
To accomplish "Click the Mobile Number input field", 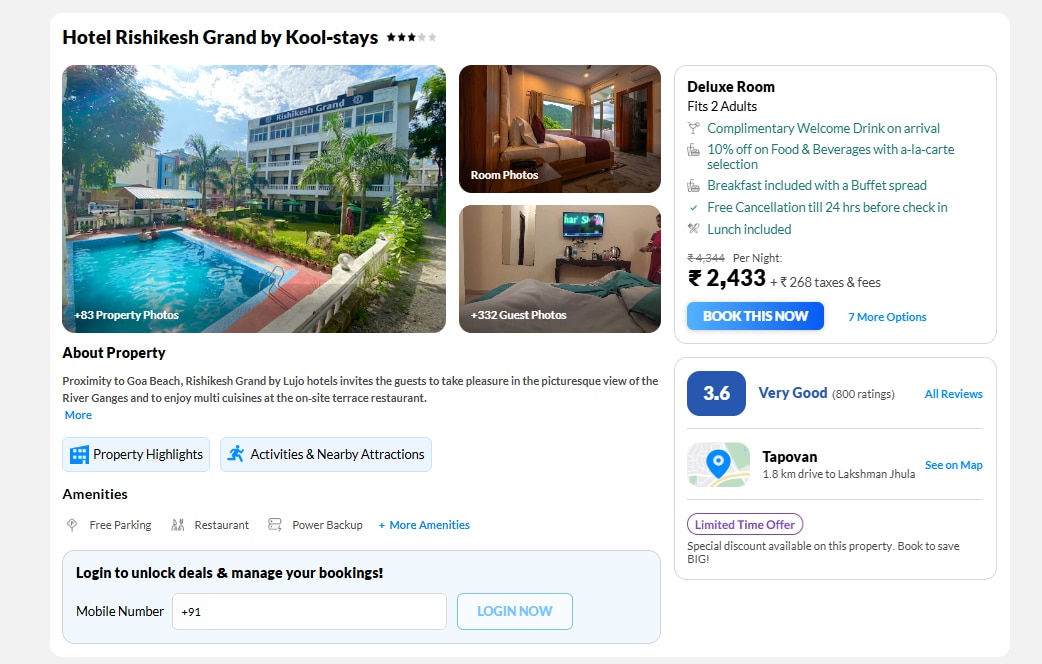I will tap(310, 611).
